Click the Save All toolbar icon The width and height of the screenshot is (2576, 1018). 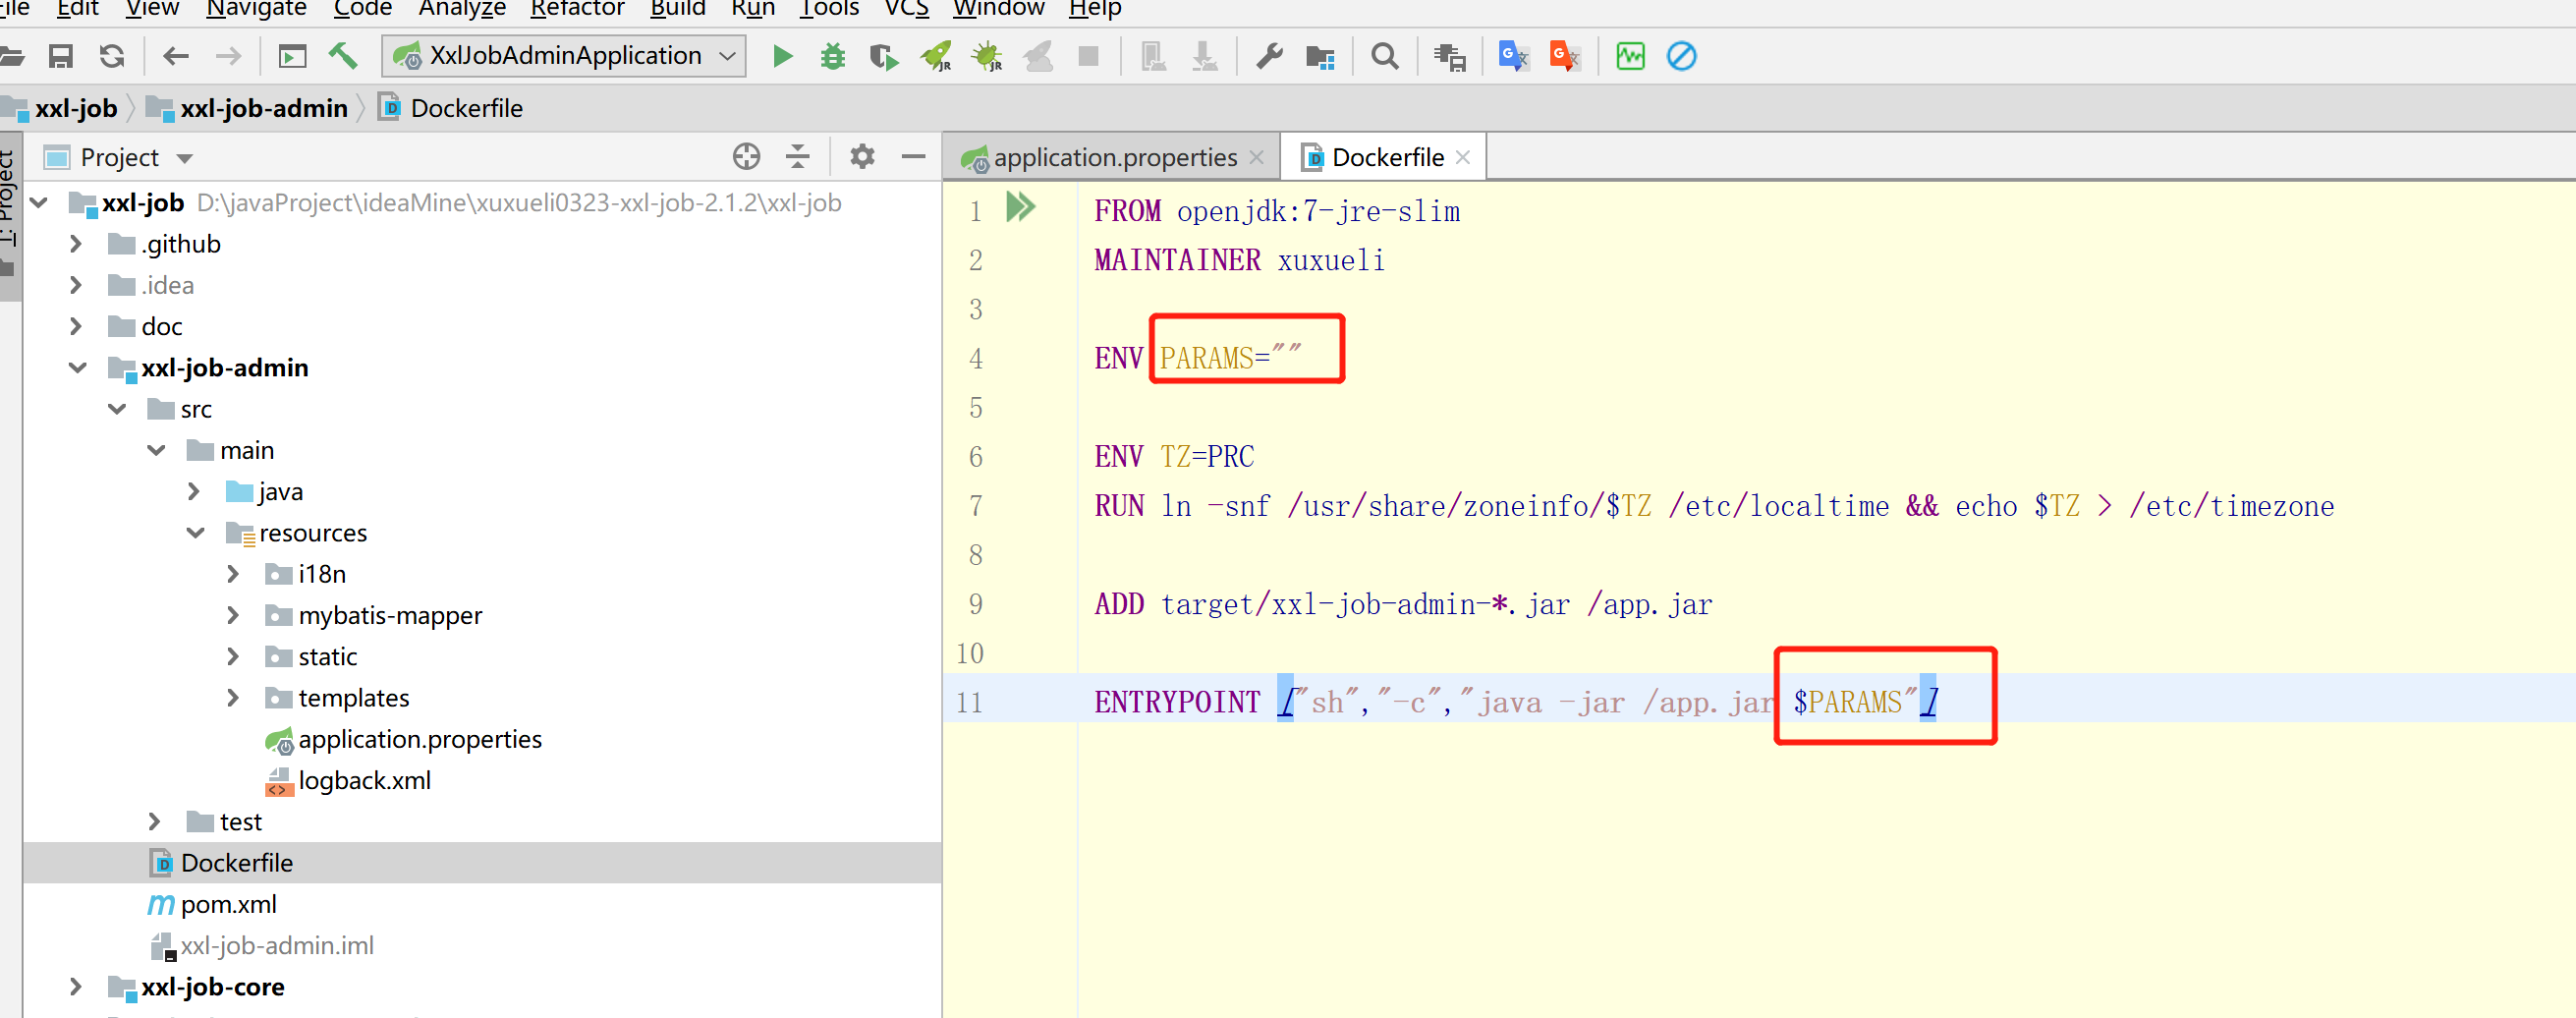pyautogui.click(x=61, y=56)
